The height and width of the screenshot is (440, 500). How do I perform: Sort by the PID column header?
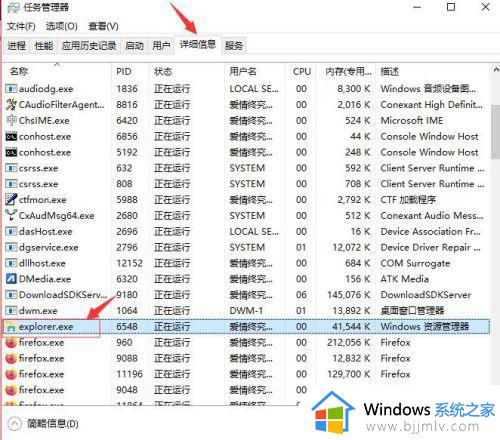pyautogui.click(x=130, y=71)
